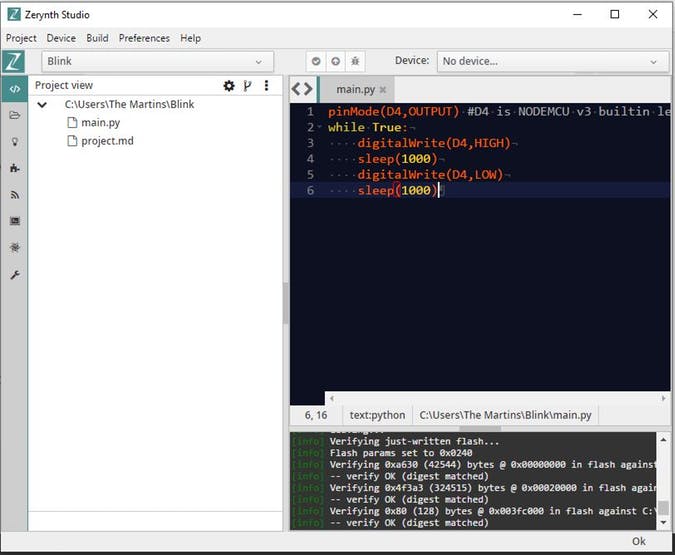Click code line 1 pinMode statement
The image size is (675, 555).
[393, 112]
